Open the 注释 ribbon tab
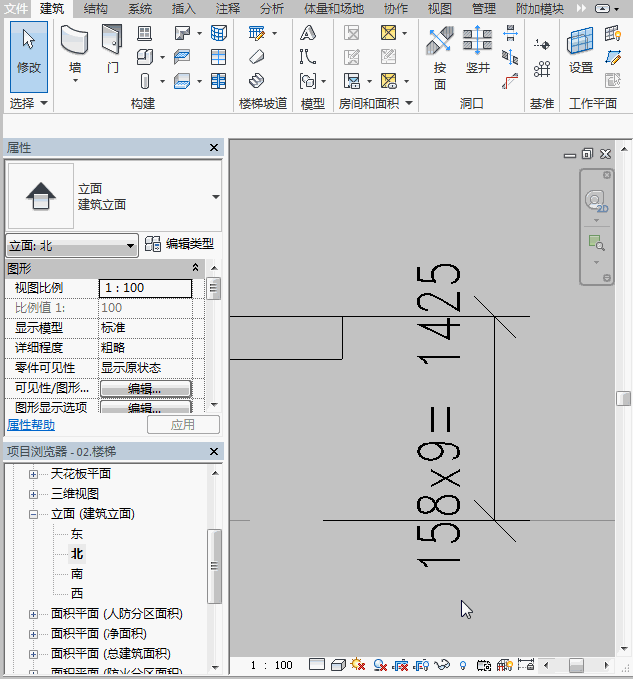 tap(227, 8)
